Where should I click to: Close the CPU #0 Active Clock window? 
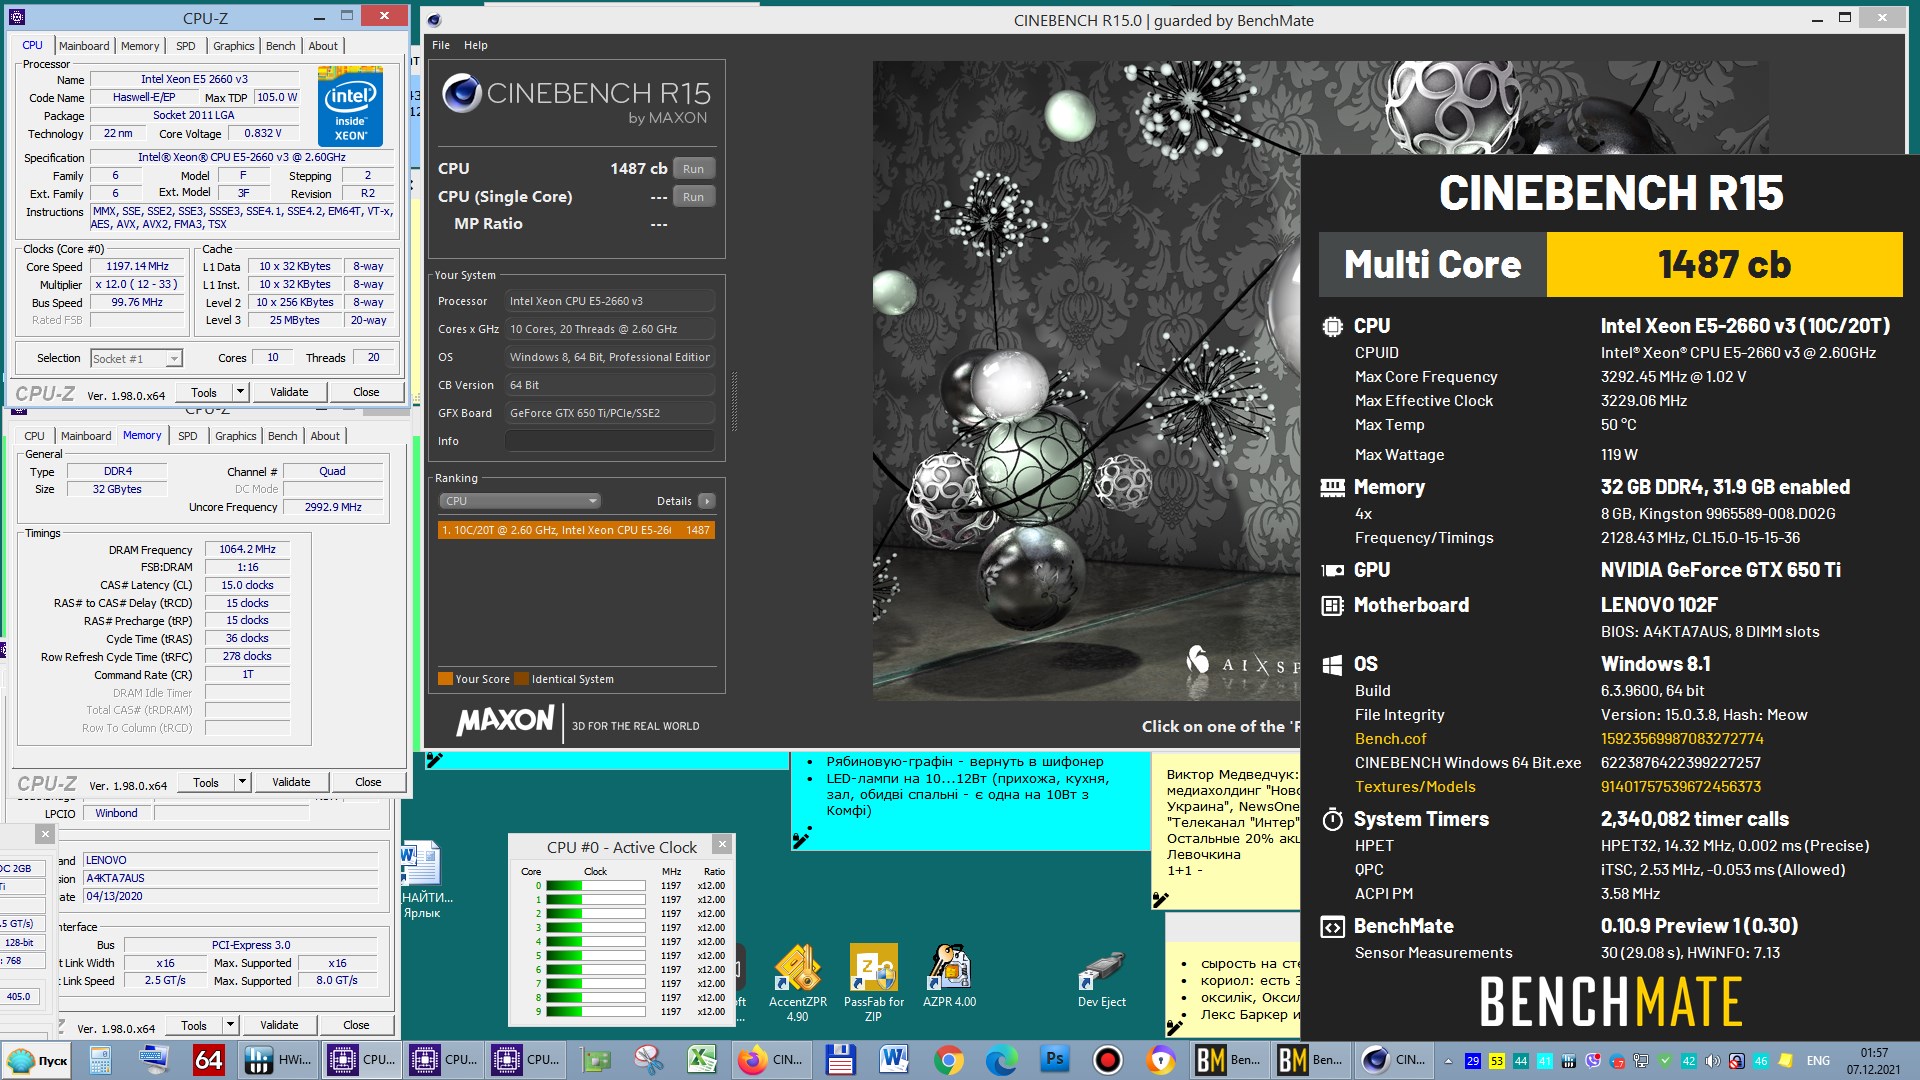pos(722,845)
